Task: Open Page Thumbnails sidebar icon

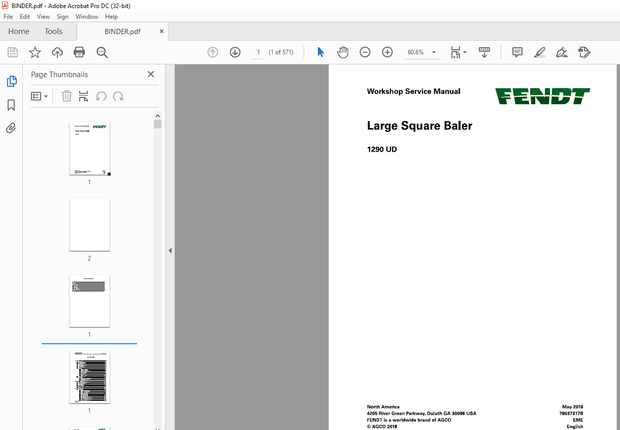Action: click(11, 81)
